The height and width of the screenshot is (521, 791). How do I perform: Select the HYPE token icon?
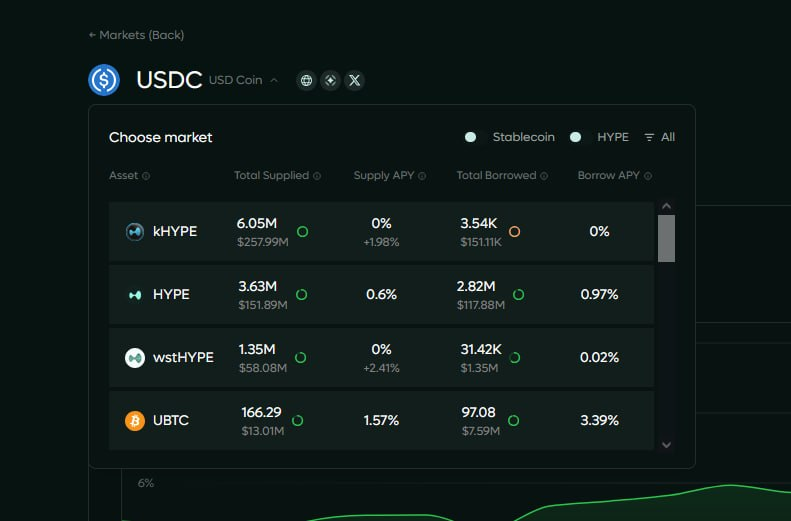(x=135, y=295)
